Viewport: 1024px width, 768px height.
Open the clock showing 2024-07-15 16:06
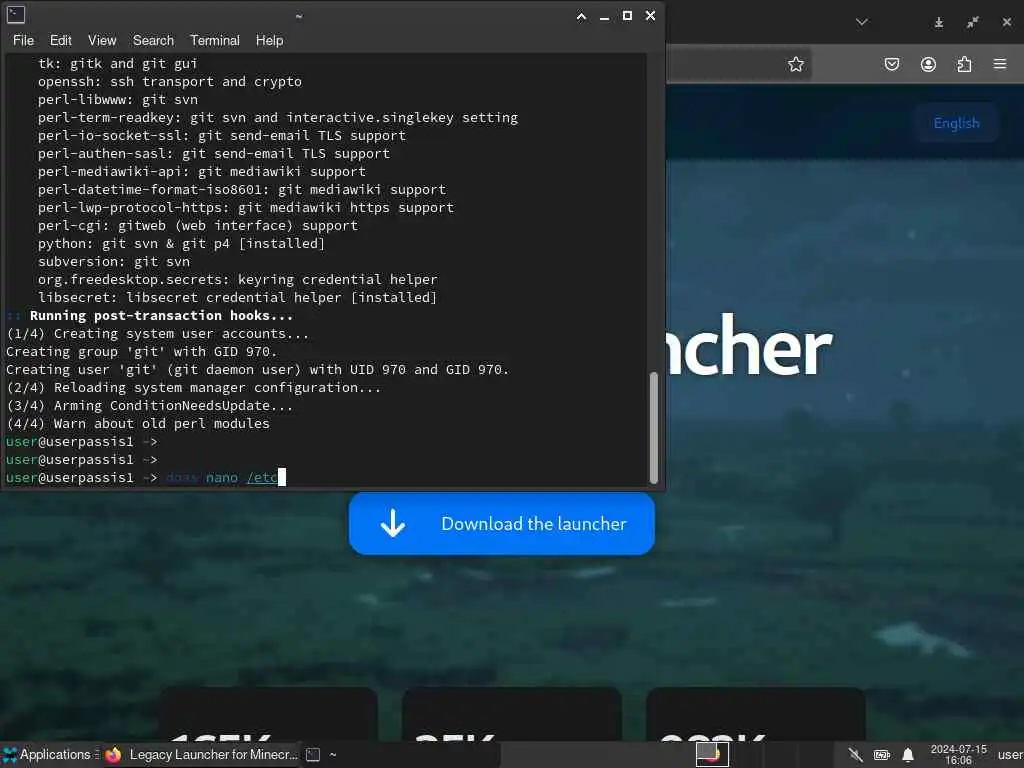click(x=958, y=754)
